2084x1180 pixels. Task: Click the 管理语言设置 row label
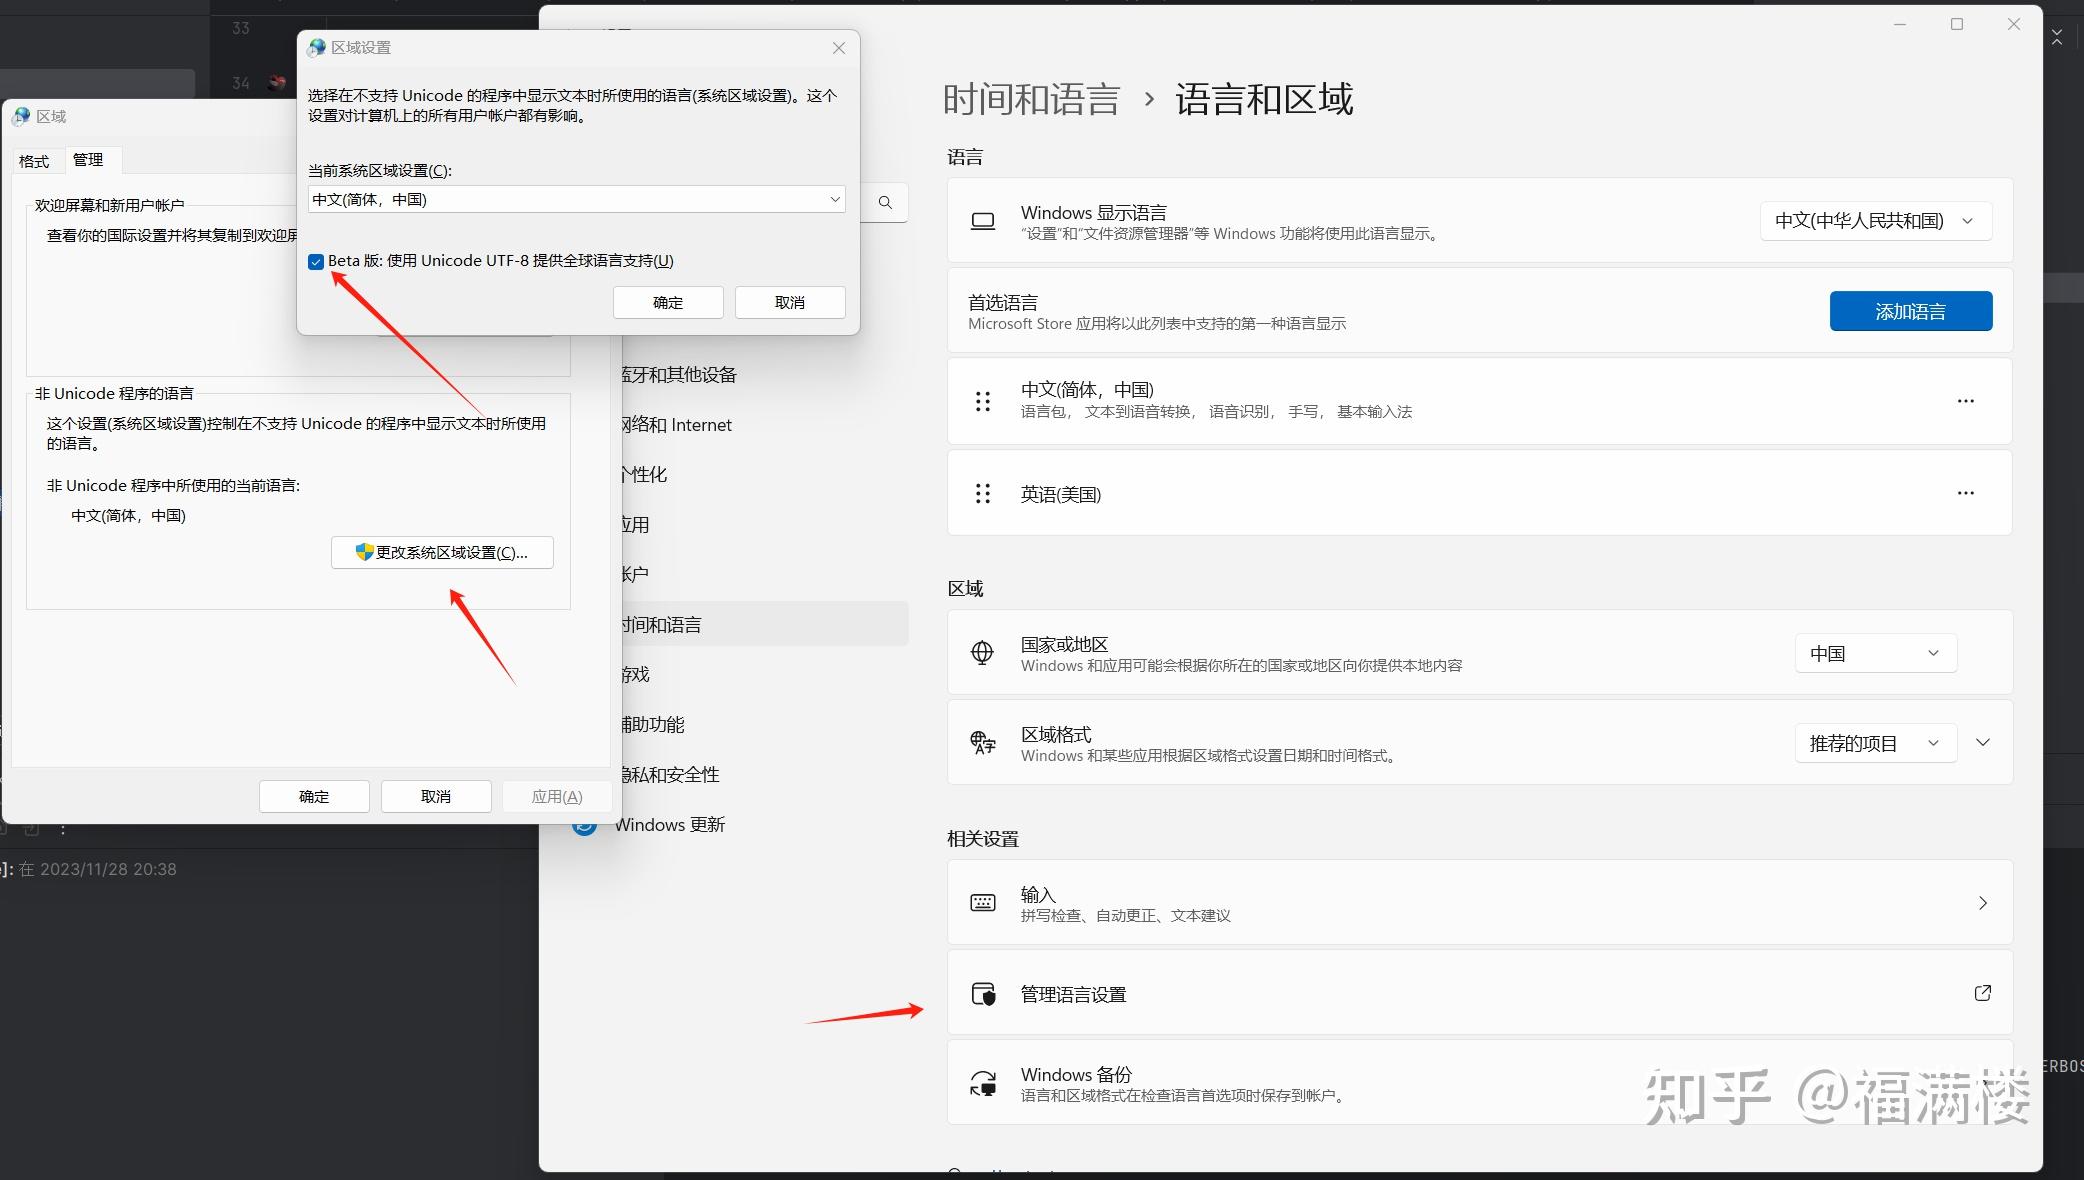tap(1073, 995)
